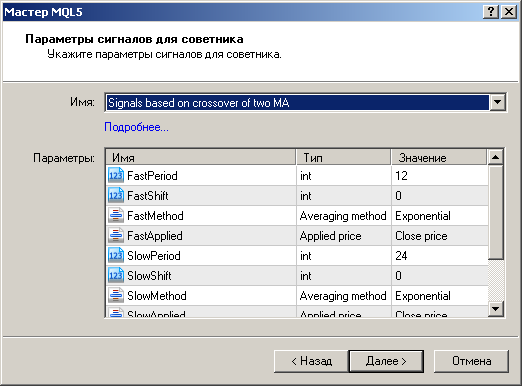
Task: Edit the SlowShift value 0
Action: pyautogui.click(x=440, y=276)
